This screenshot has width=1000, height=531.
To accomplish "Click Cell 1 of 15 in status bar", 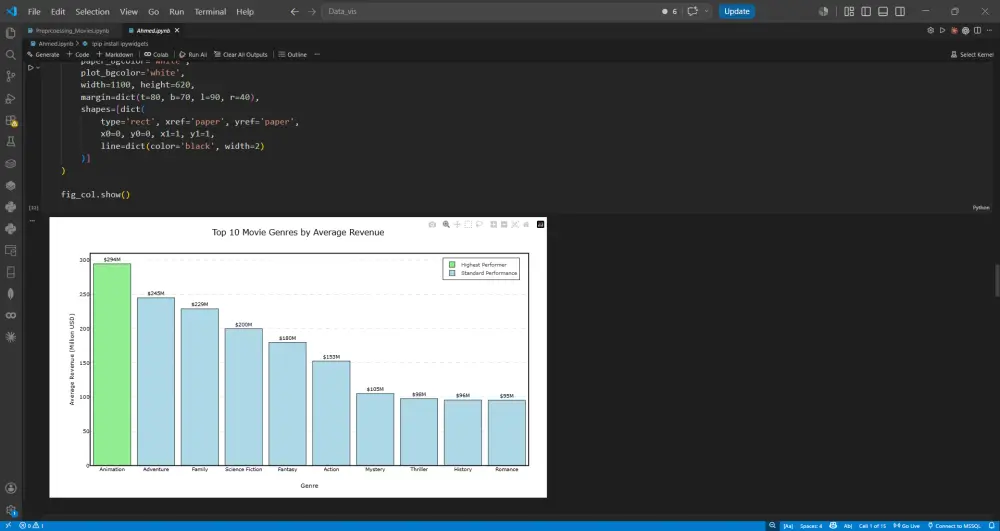I will [872, 526].
